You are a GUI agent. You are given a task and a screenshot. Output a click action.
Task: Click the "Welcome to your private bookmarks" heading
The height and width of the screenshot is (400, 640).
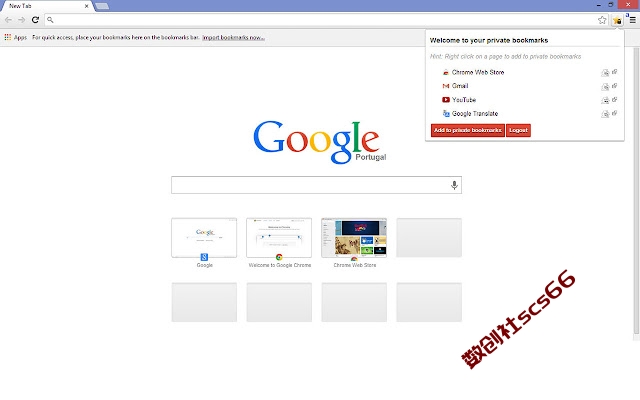pyautogui.click(x=489, y=40)
